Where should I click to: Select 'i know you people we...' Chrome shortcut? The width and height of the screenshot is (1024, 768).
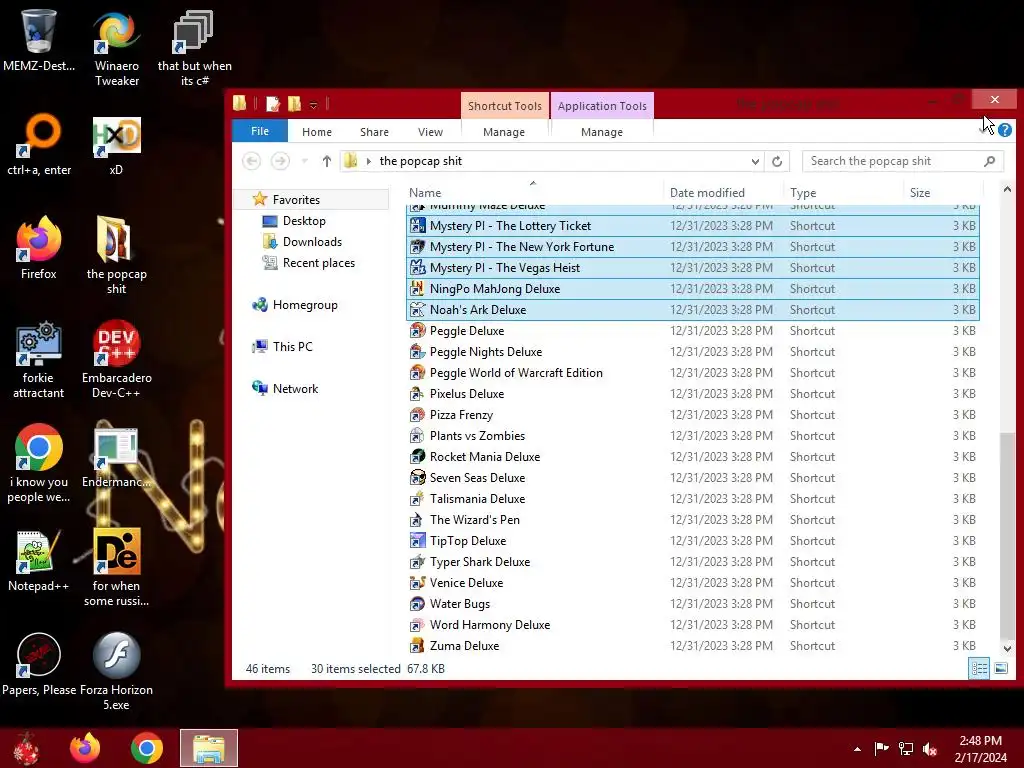pos(39,464)
